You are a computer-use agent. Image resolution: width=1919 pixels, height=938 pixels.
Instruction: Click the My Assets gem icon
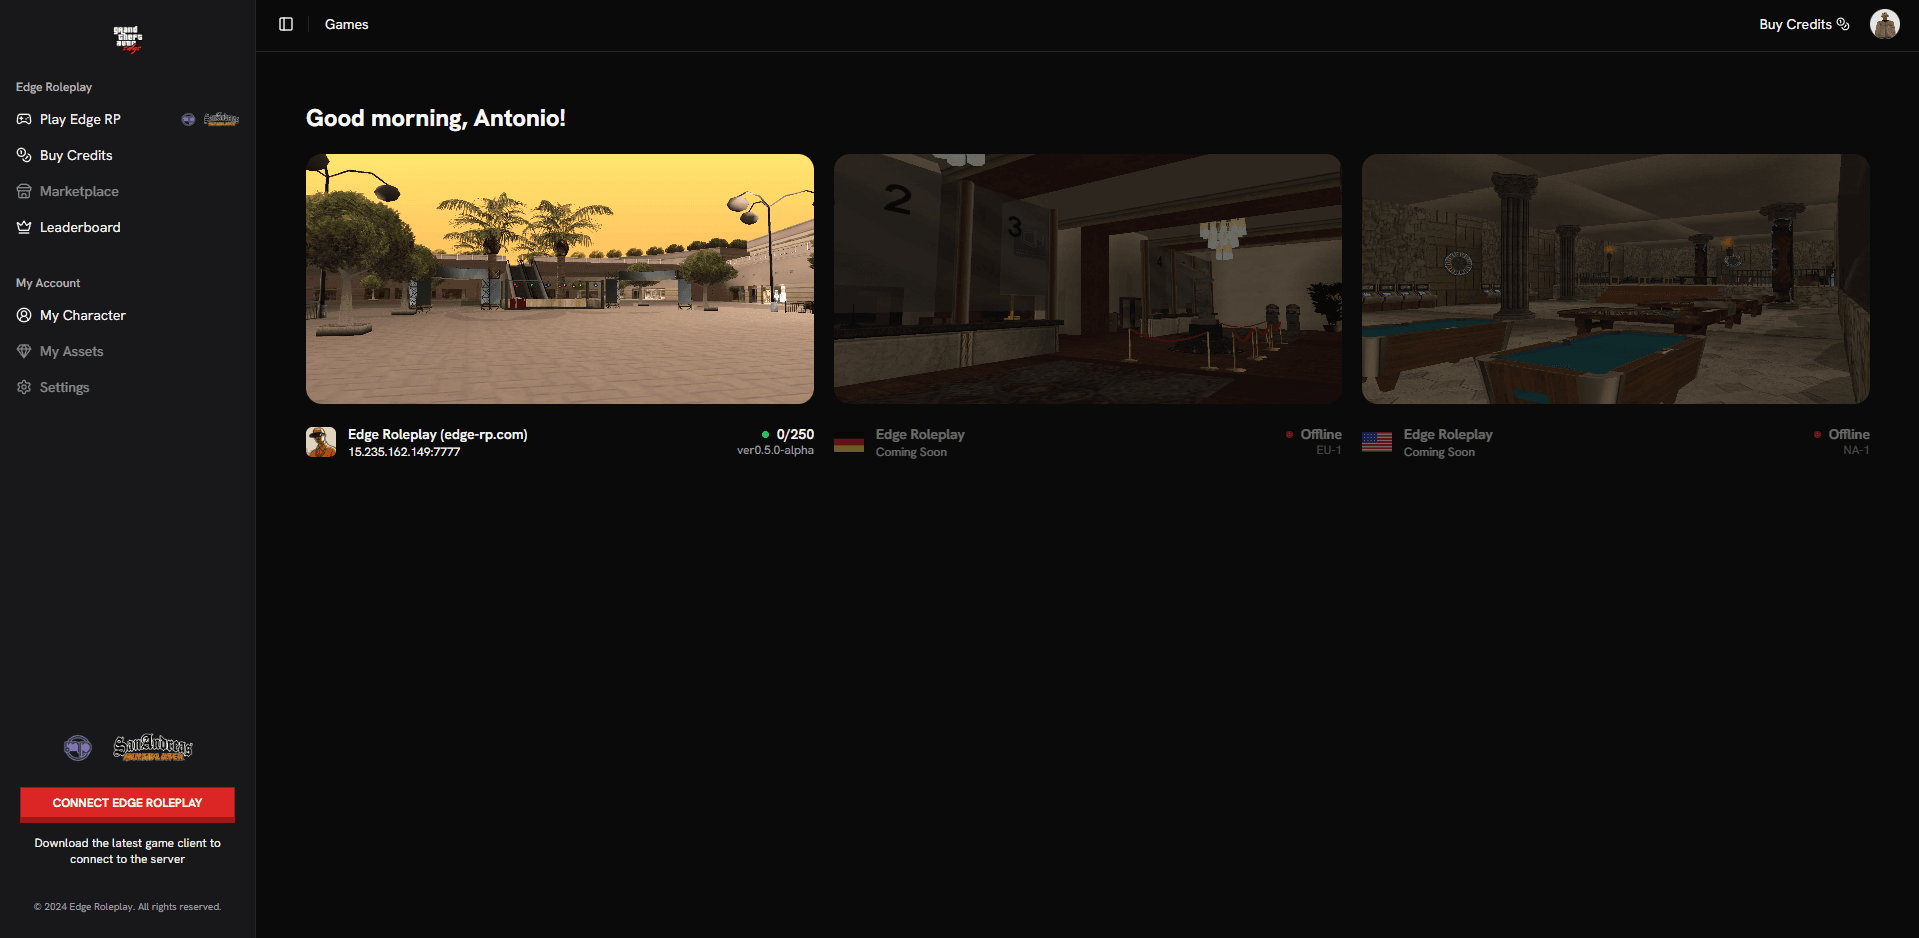click(x=24, y=351)
